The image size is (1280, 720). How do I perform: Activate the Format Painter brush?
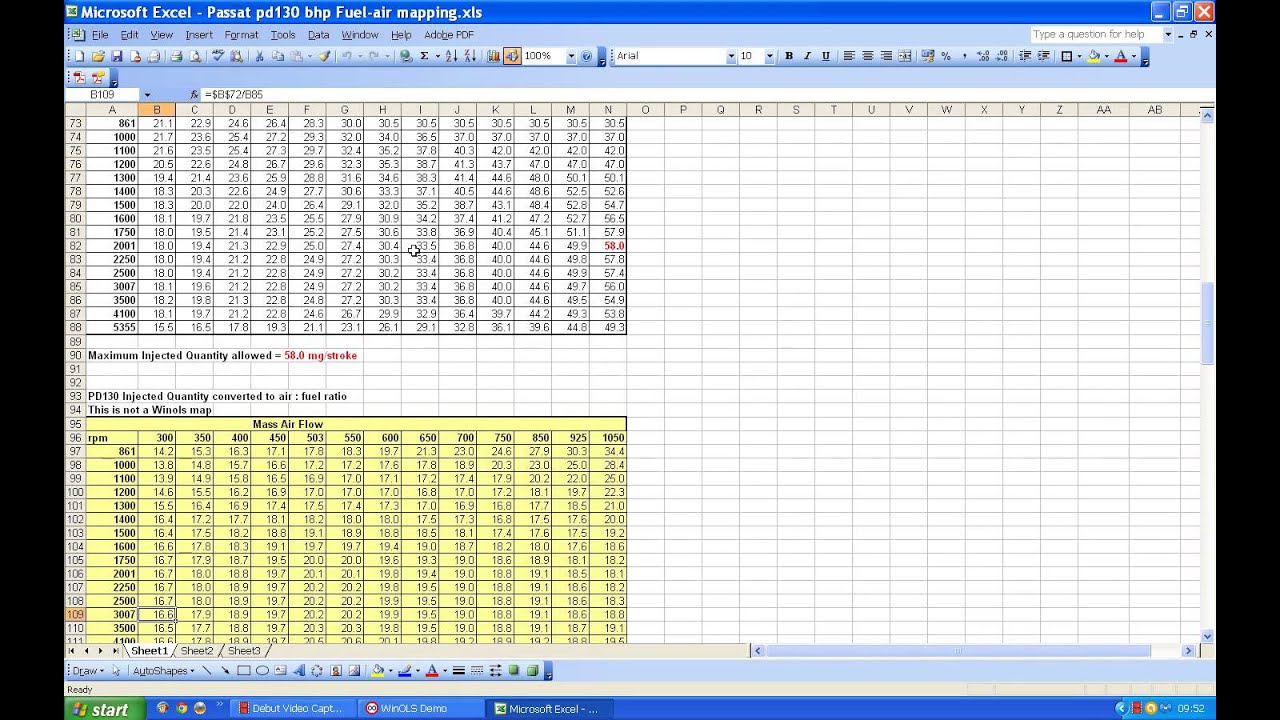point(324,56)
